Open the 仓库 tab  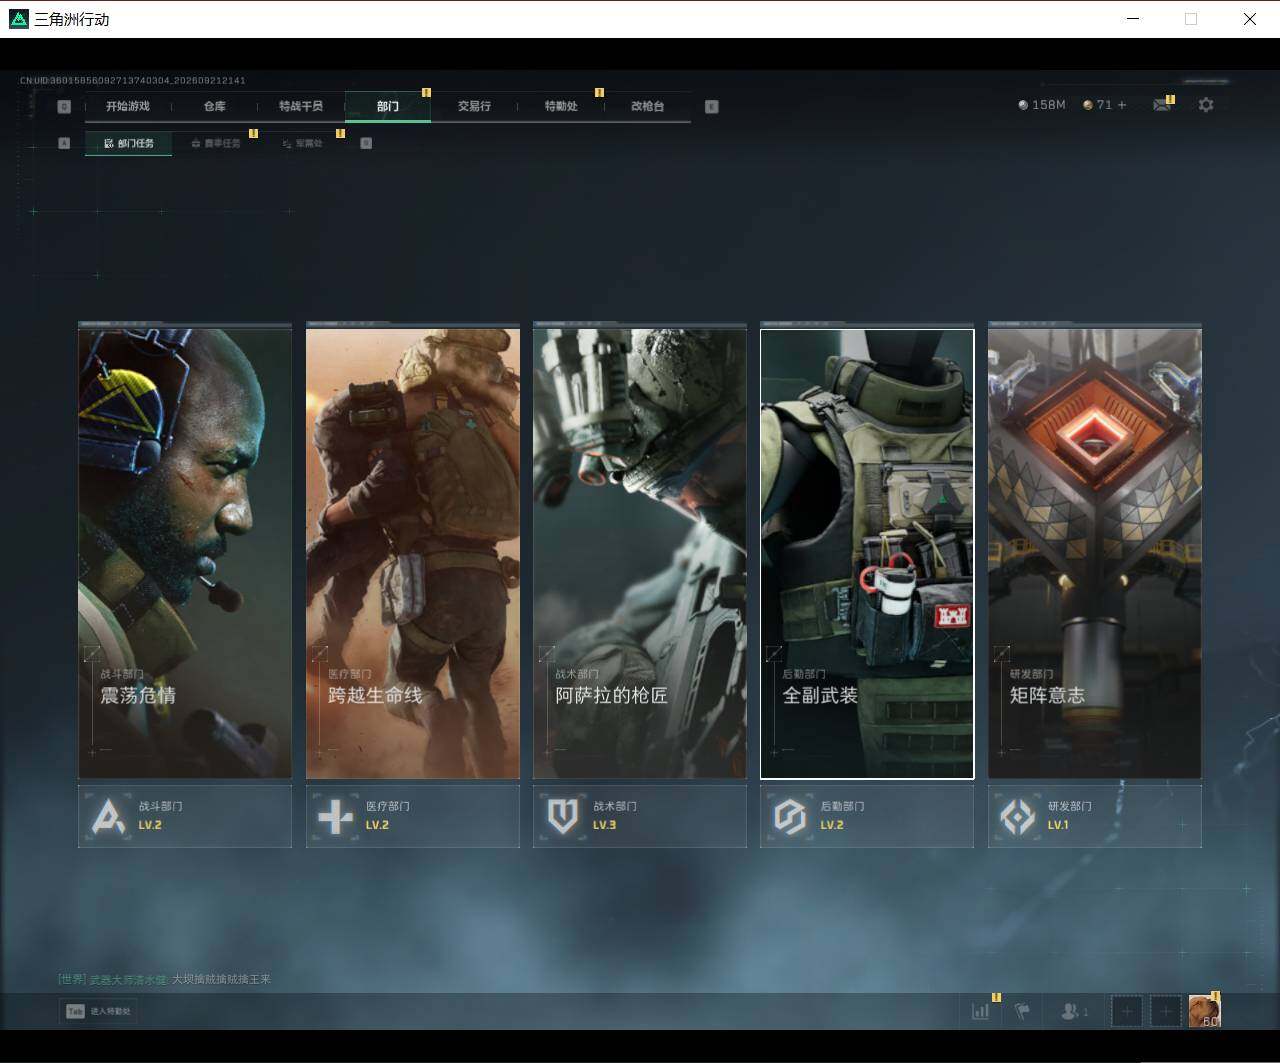click(215, 106)
